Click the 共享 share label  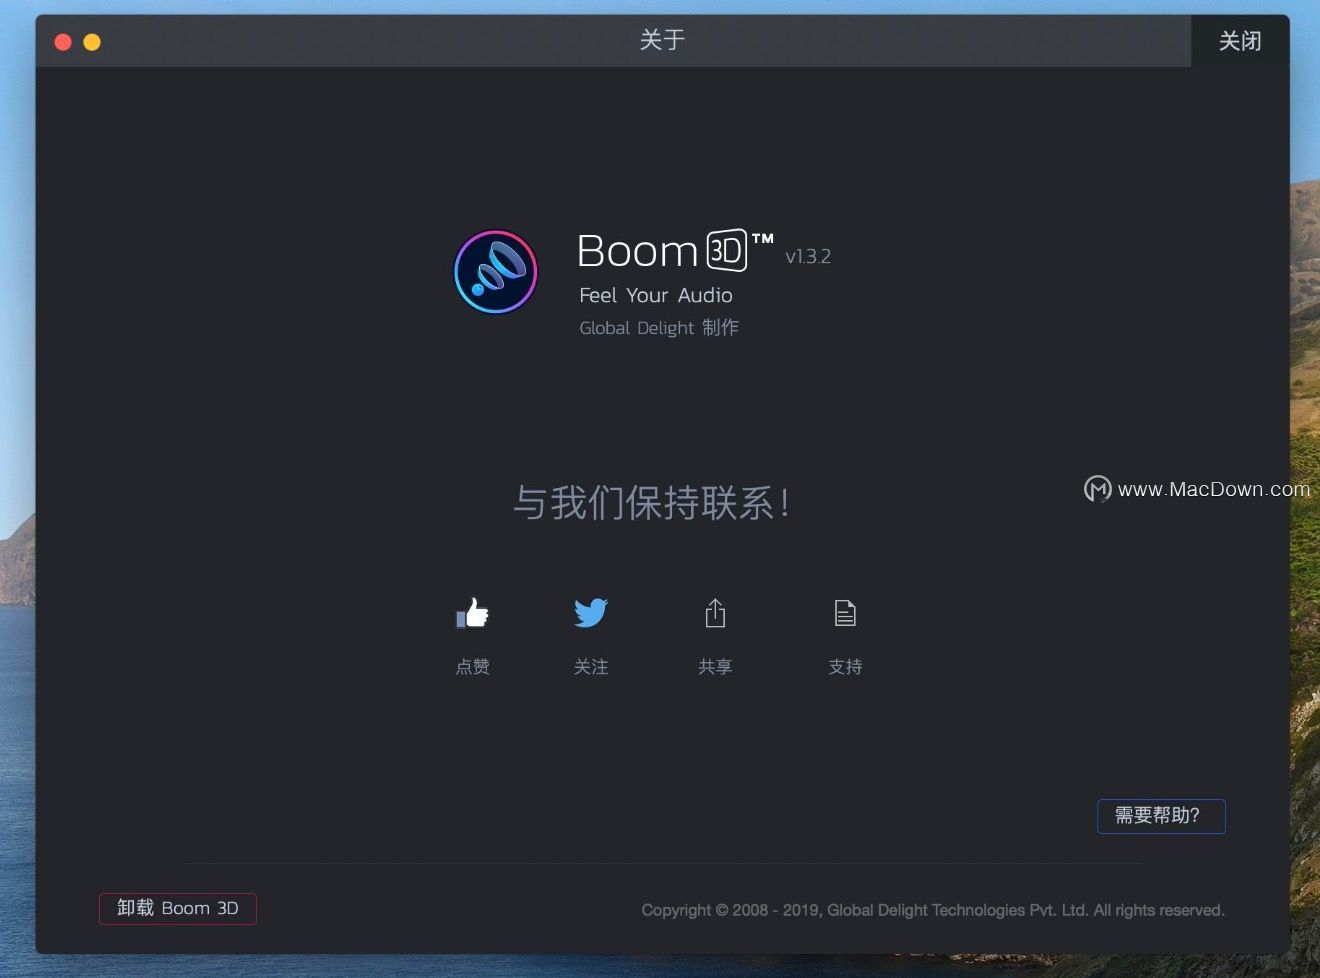(x=715, y=667)
